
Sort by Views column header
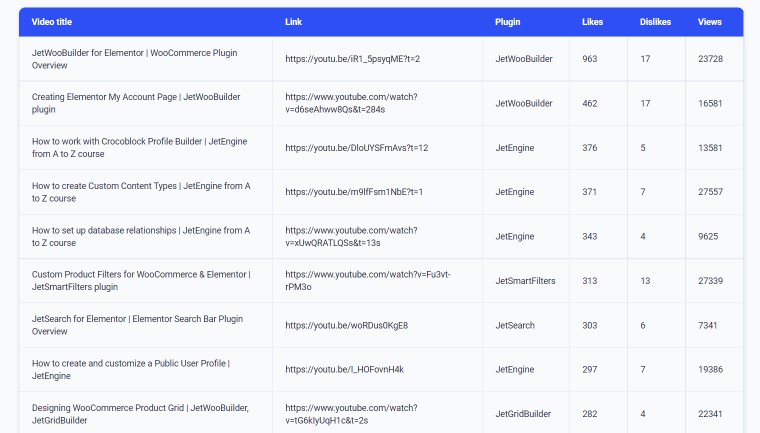(x=710, y=22)
